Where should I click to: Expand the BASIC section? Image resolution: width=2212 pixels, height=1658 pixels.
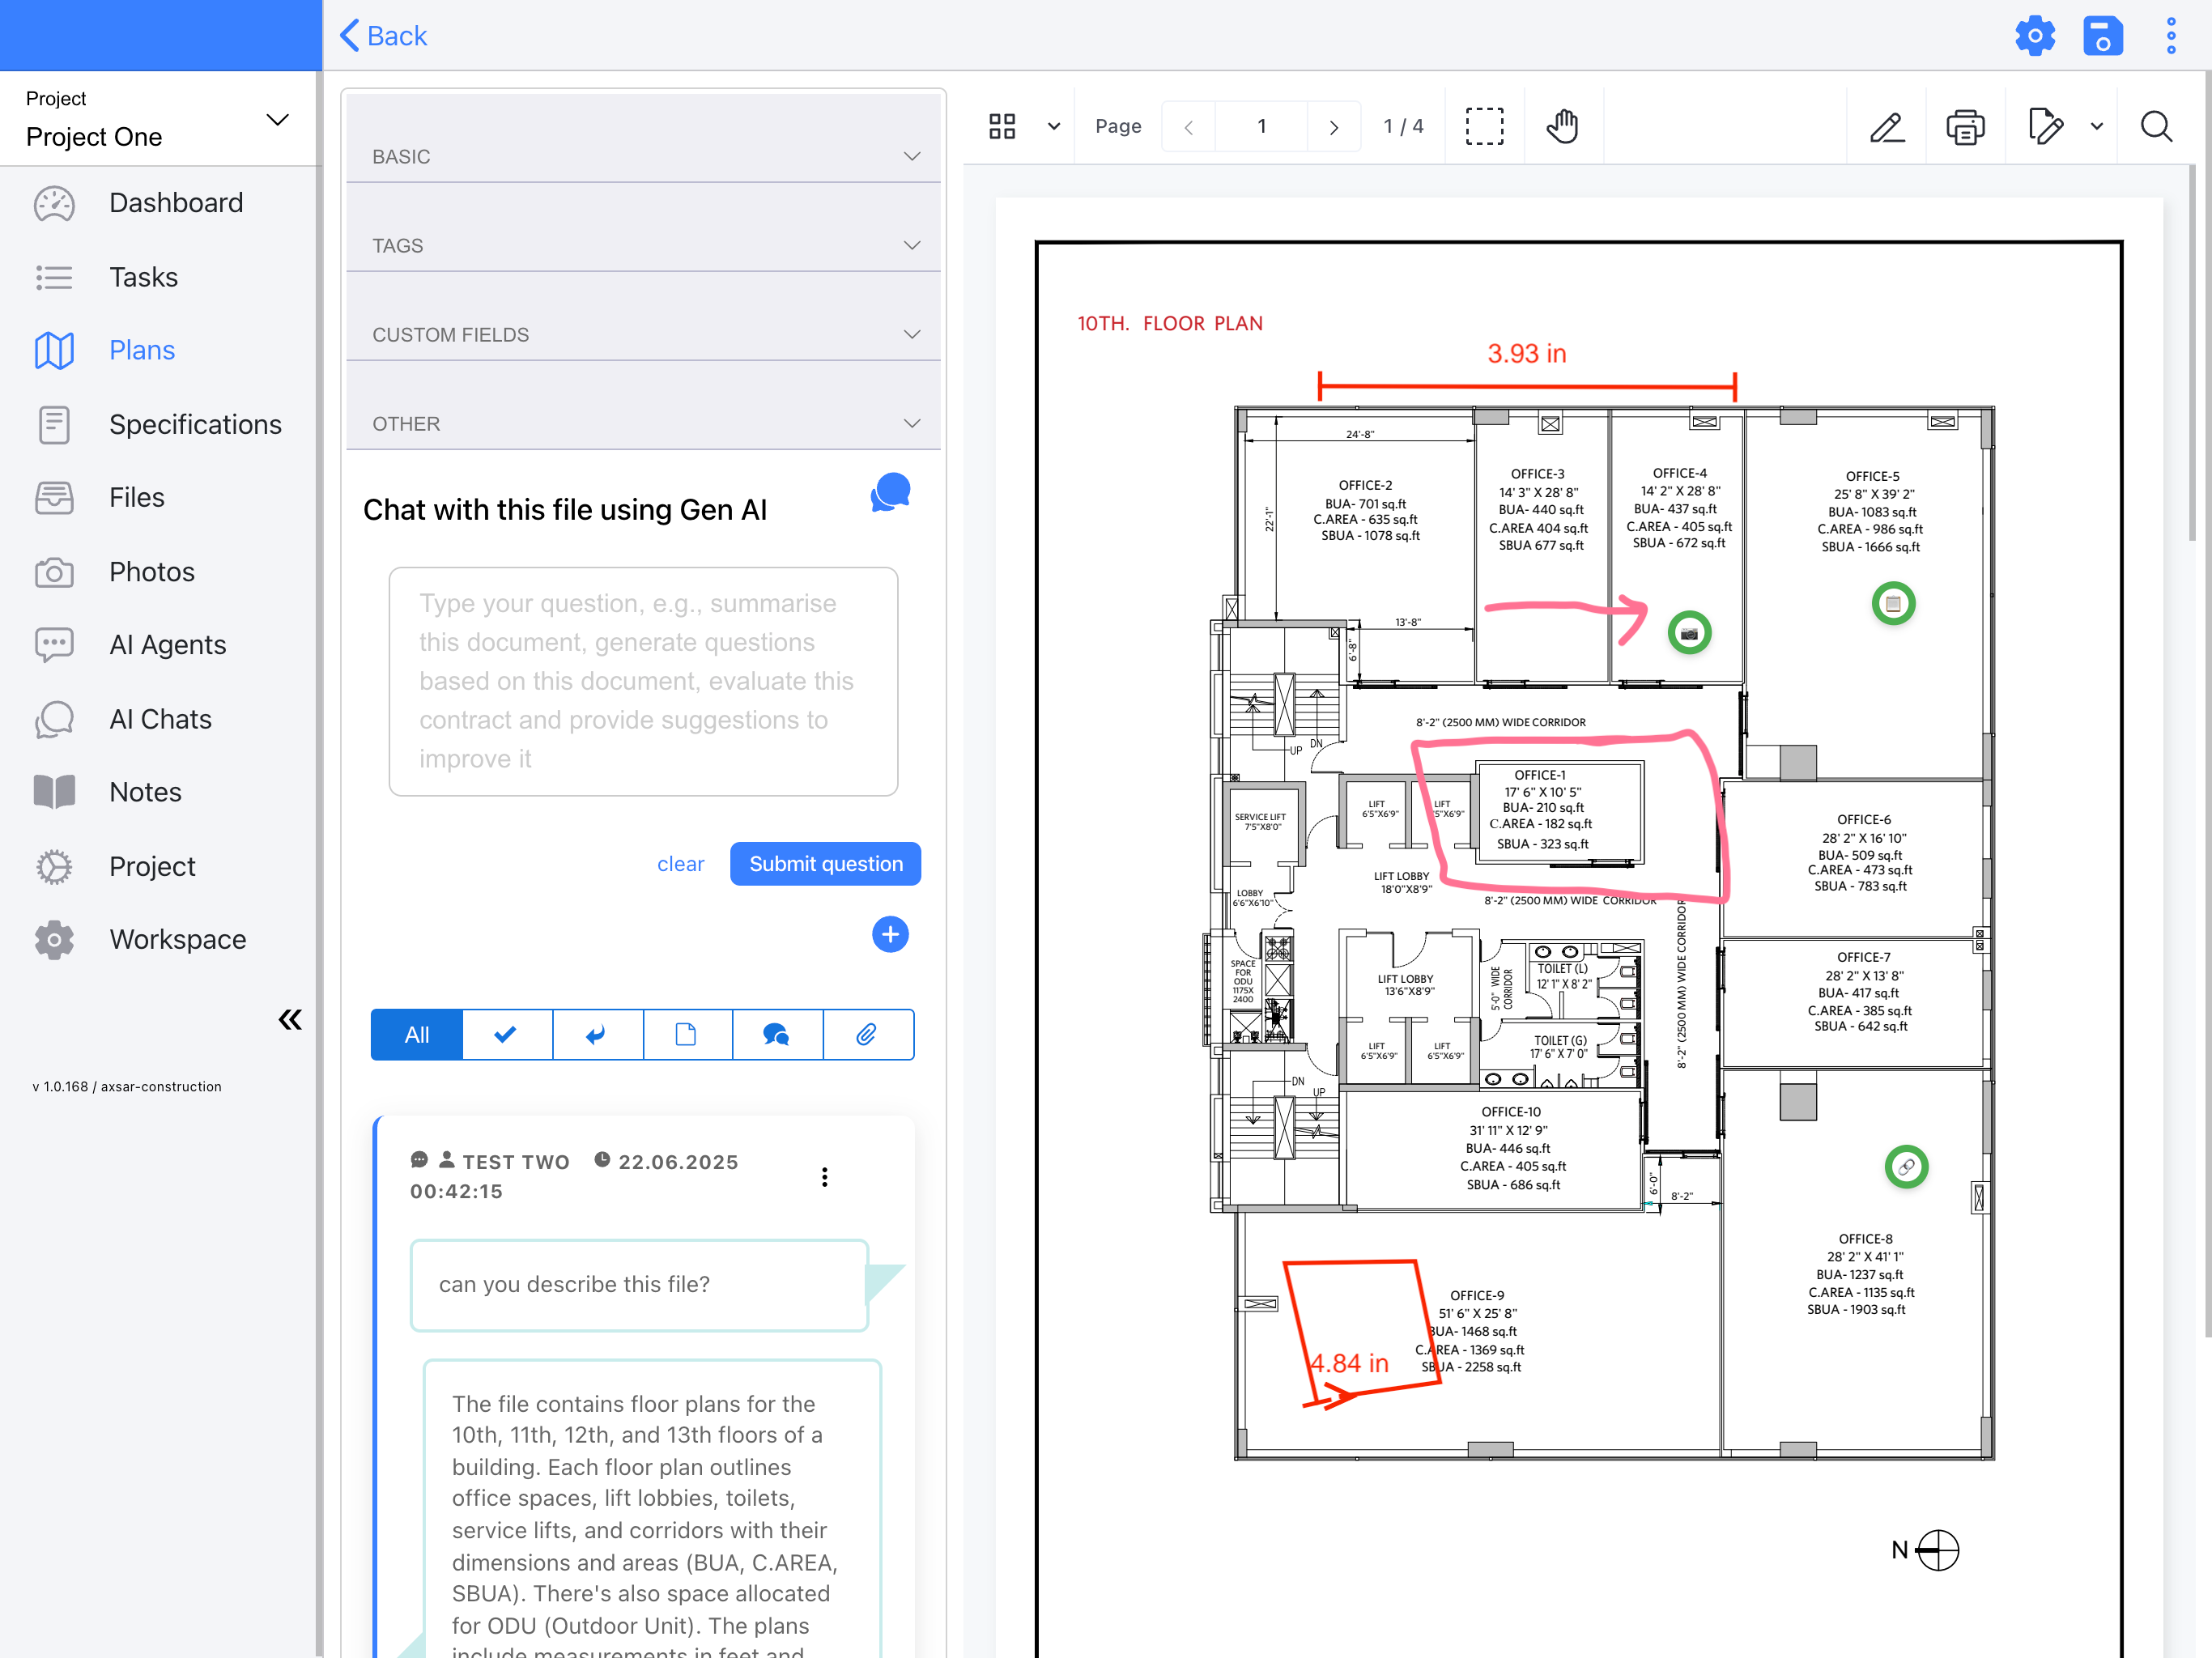click(643, 157)
